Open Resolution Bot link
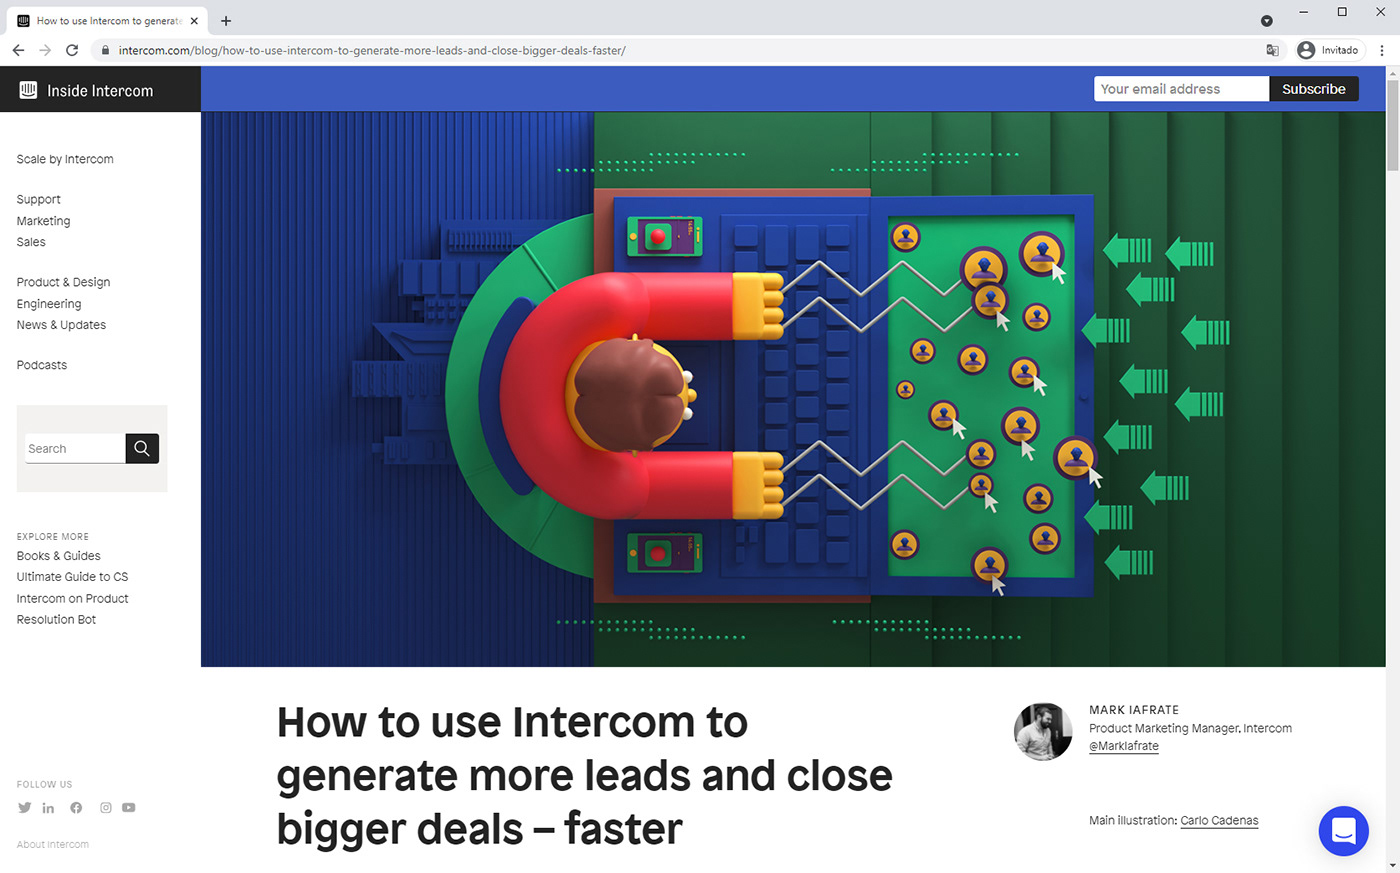1400x873 pixels. [56, 620]
